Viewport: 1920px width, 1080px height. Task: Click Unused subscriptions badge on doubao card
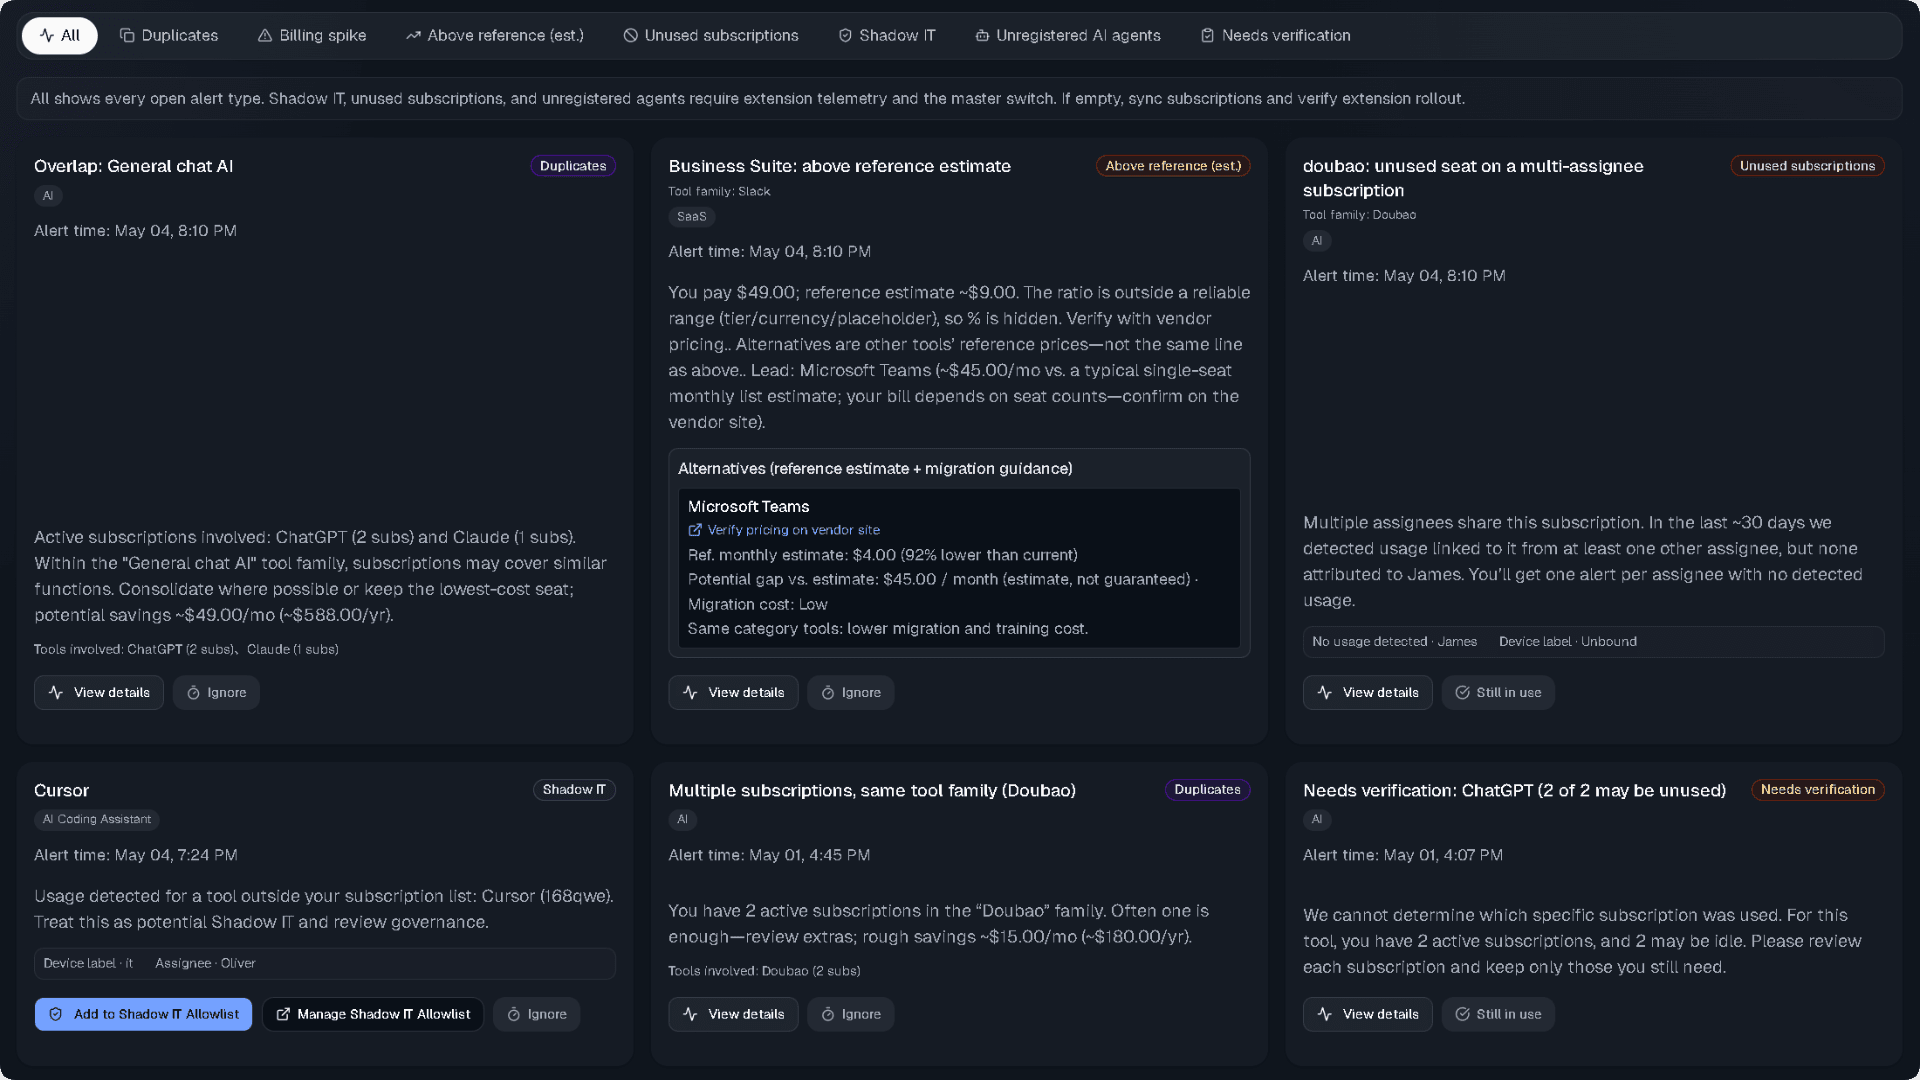tap(1807, 166)
